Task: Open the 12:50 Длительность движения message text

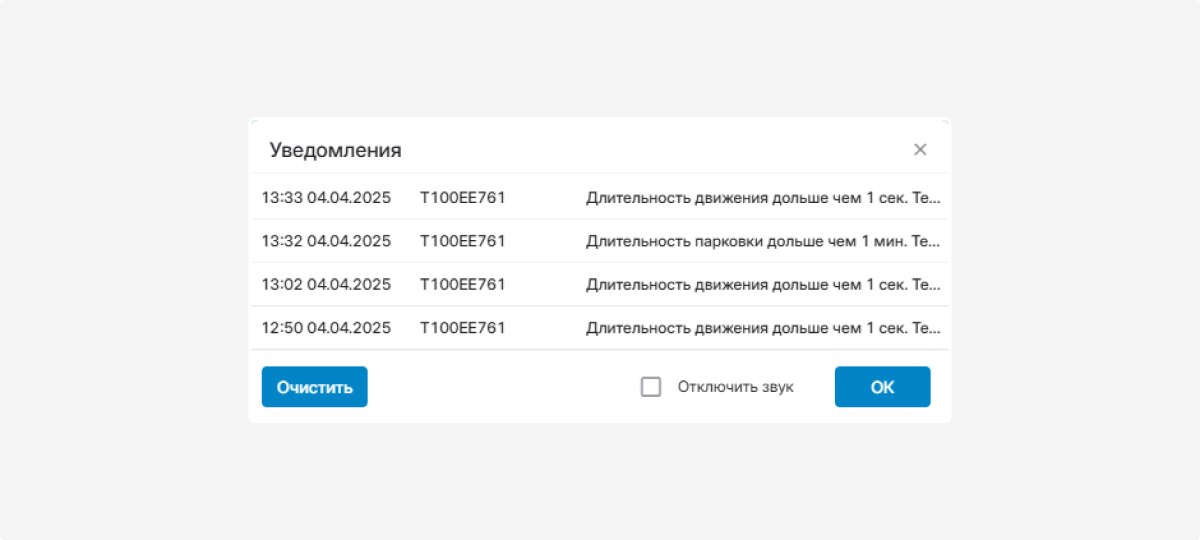Action: coord(763,327)
